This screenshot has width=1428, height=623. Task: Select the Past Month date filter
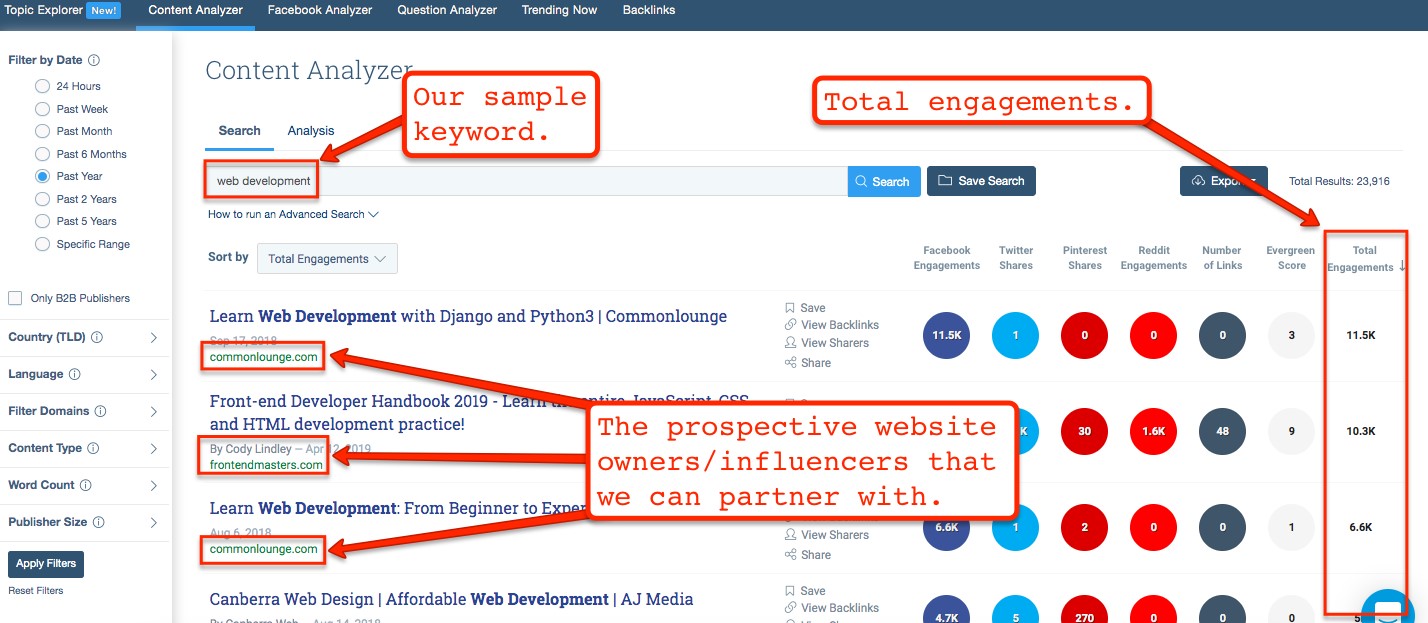(x=42, y=132)
